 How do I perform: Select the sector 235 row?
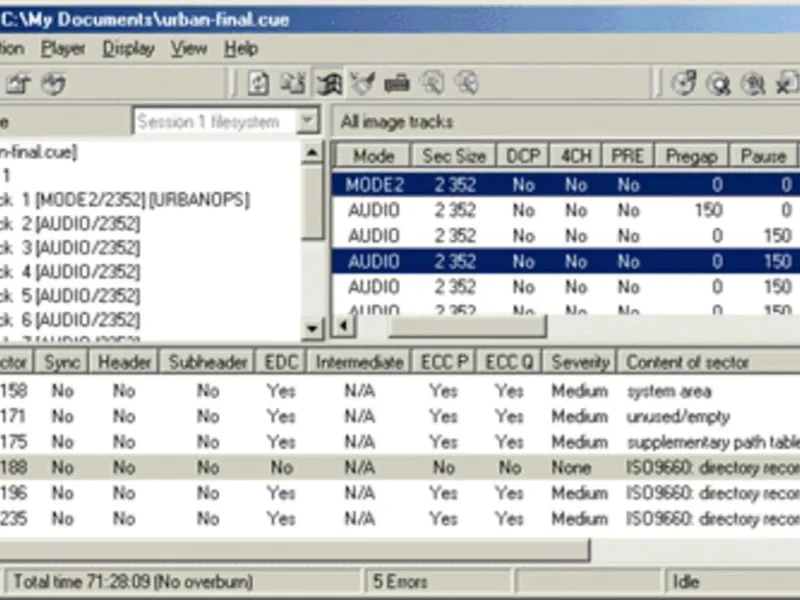click(x=400, y=518)
